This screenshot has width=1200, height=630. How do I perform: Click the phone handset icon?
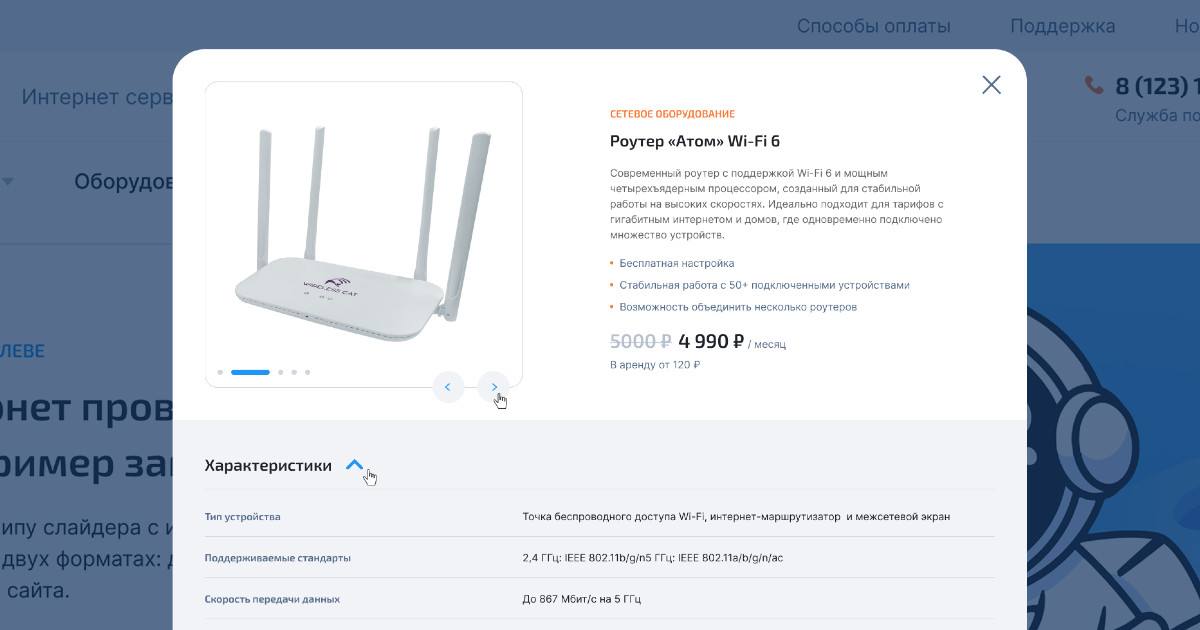tap(1094, 86)
